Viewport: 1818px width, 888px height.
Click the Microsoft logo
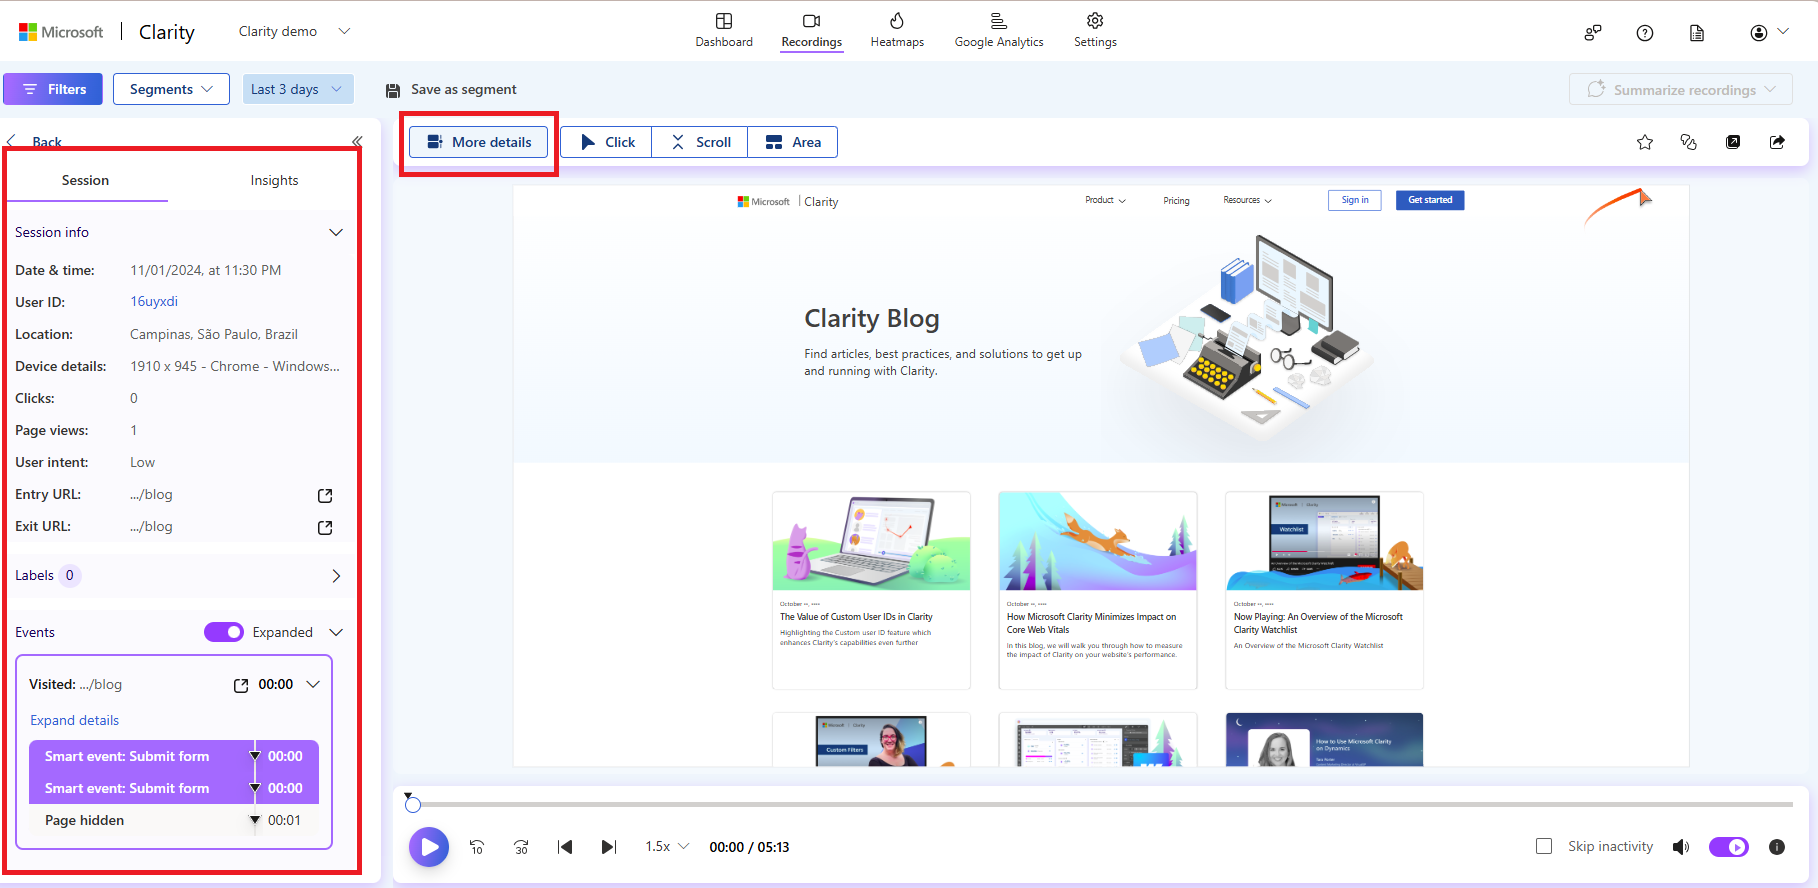click(x=61, y=32)
